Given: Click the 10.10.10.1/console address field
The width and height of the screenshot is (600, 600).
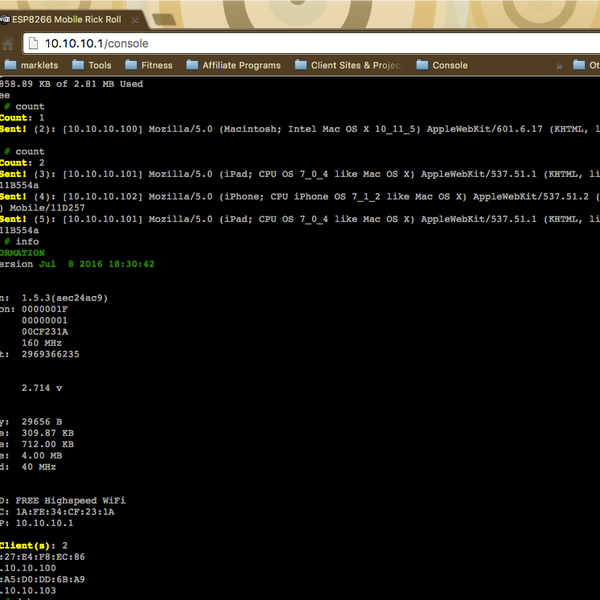Looking at the screenshot, I should click(x=300, y=43).
